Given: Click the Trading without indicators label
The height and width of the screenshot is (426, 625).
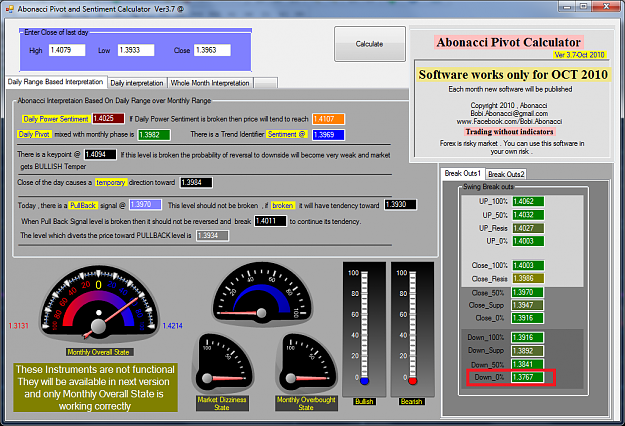Looking at the screenshot, I should (x=509, y=132).
